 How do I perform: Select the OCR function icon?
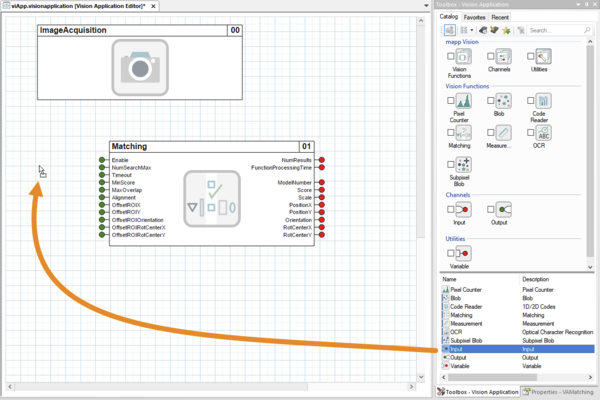(x=543, y=133)
